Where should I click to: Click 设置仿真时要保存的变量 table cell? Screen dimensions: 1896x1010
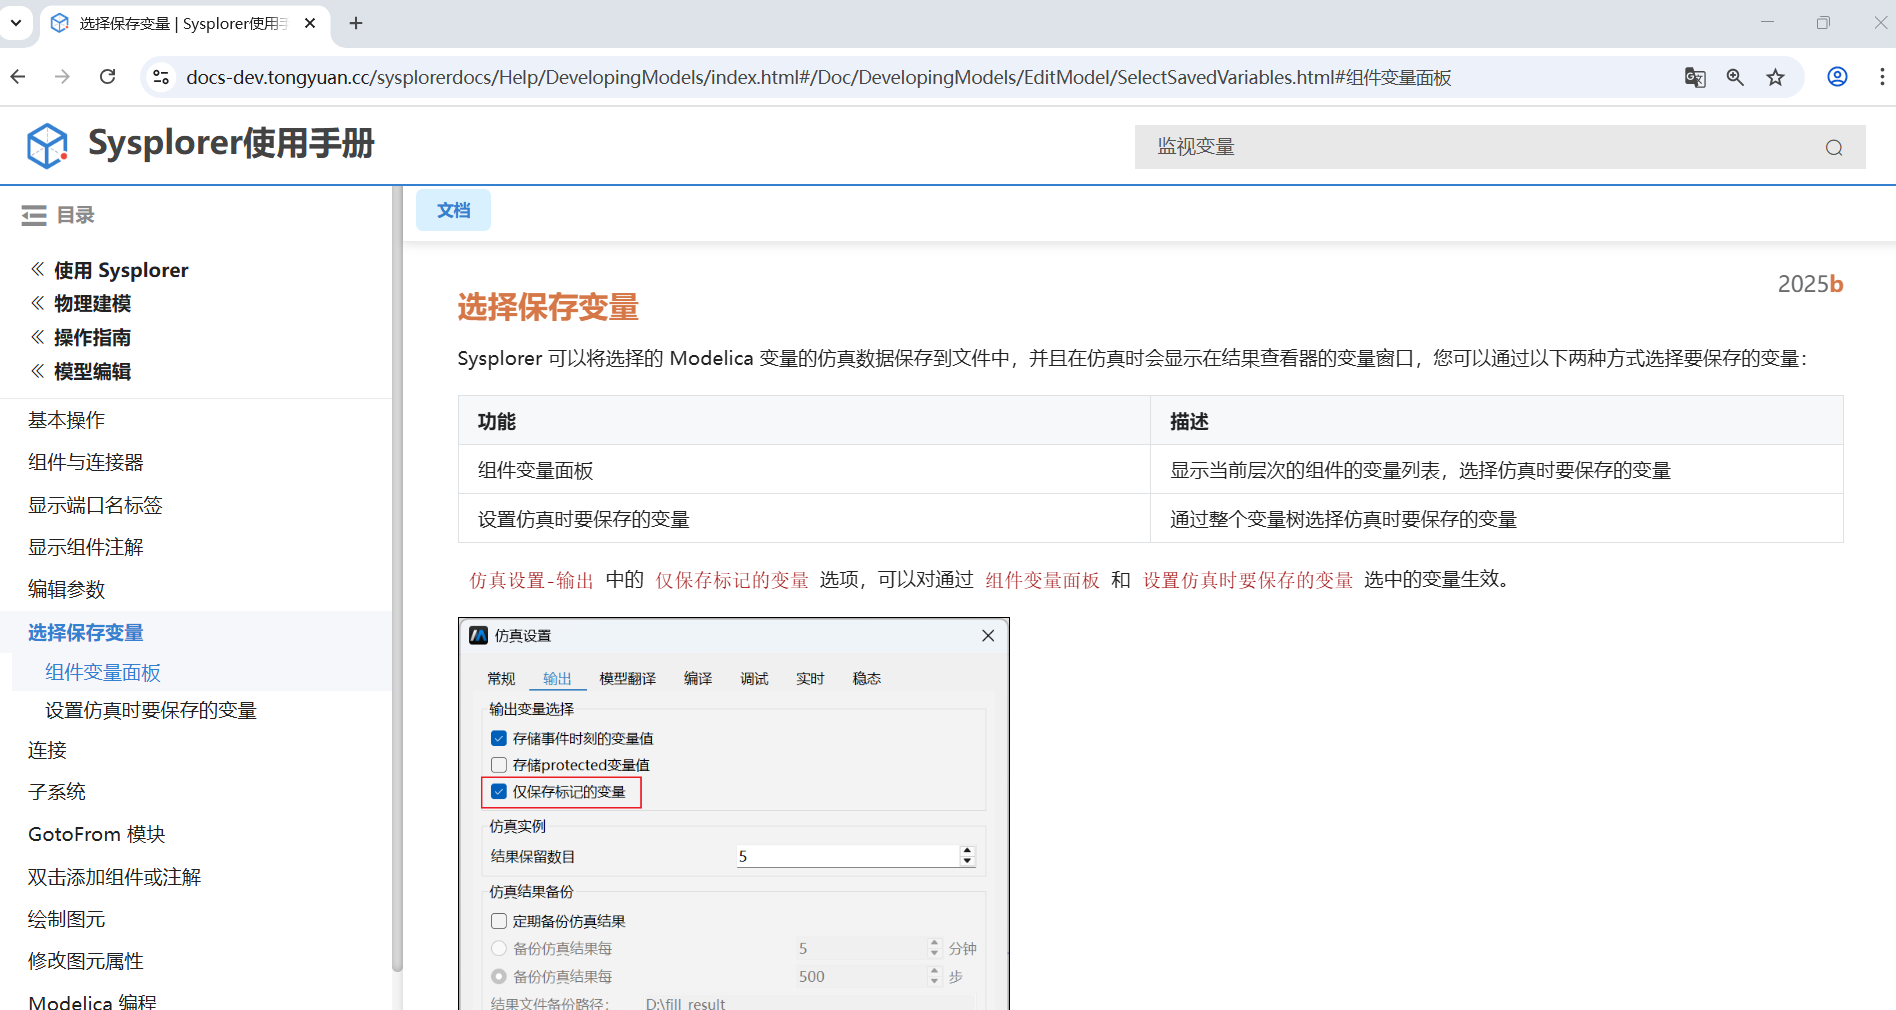pyautogui.click(x=804, y=519)
